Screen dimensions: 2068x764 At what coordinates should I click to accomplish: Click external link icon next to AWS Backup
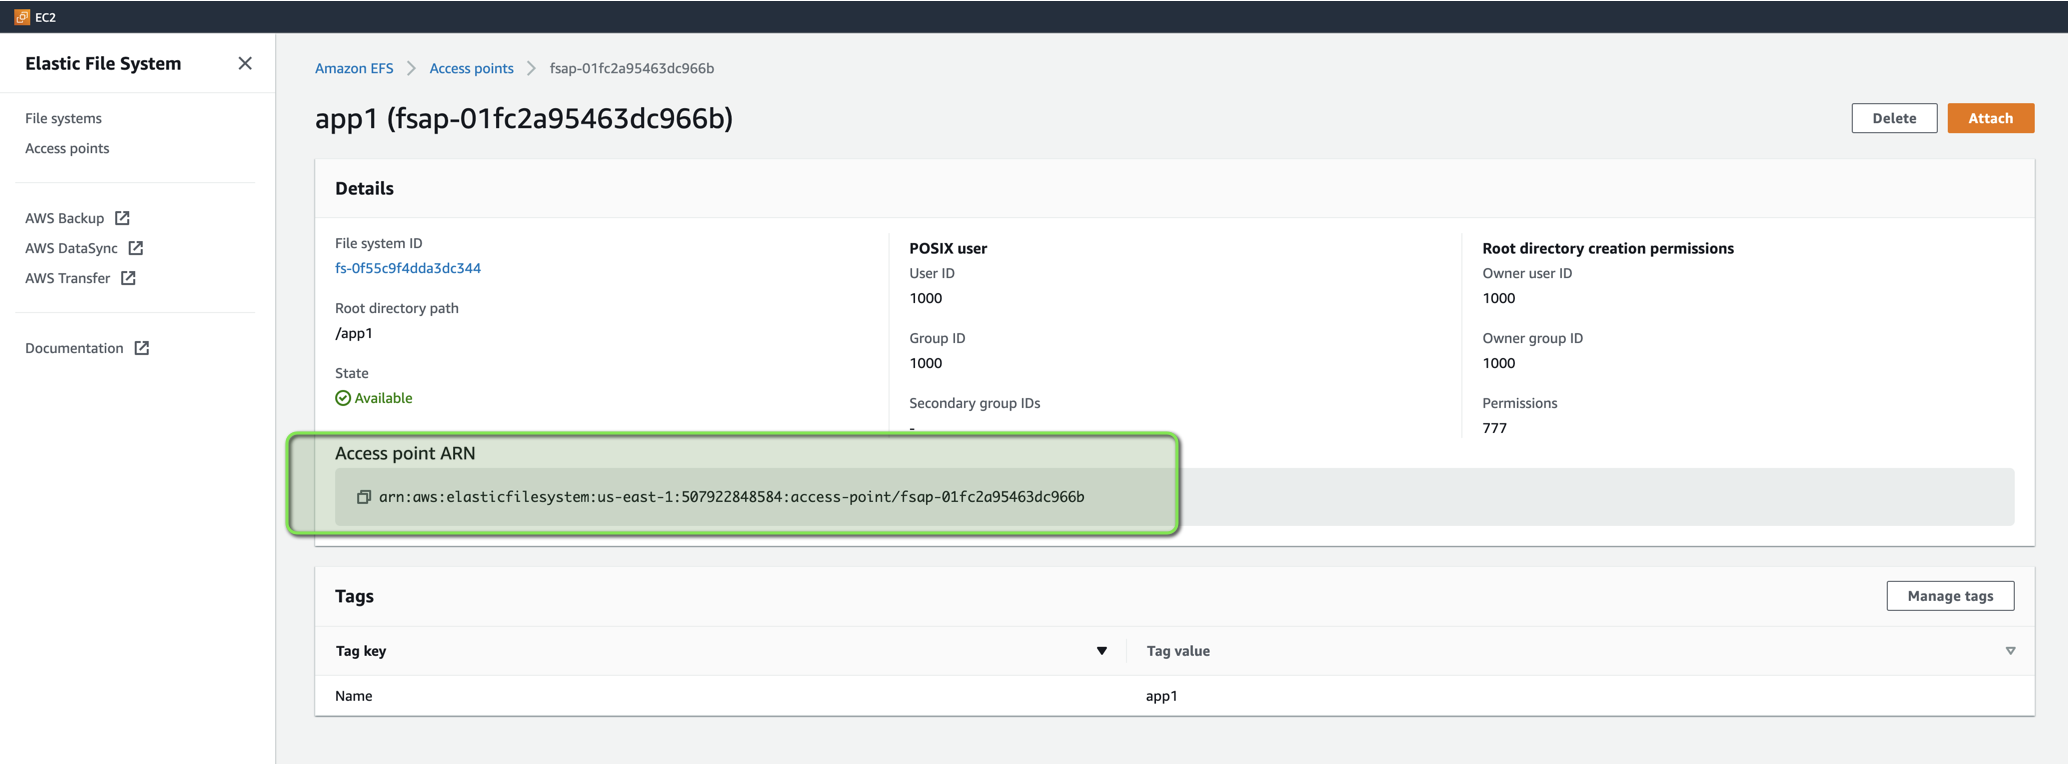(122, 218)
